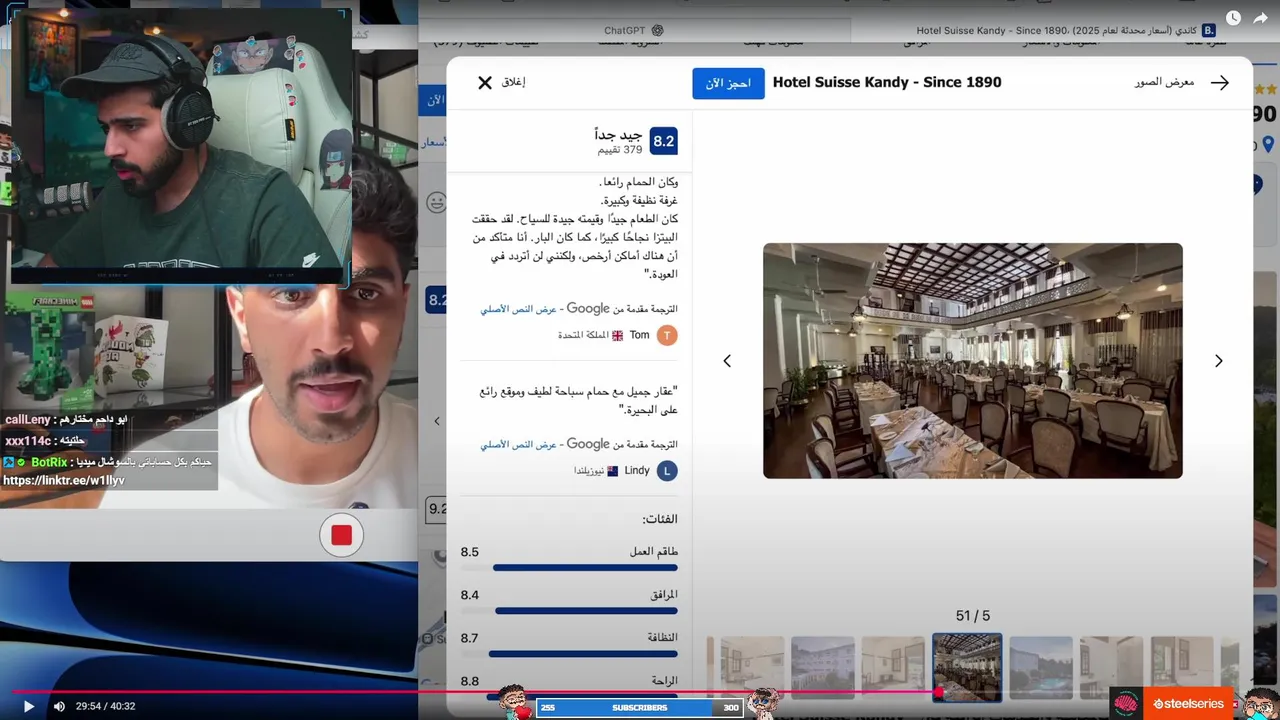Click 'عرض النص الأصلي' under Tom's review

[518, 310]
